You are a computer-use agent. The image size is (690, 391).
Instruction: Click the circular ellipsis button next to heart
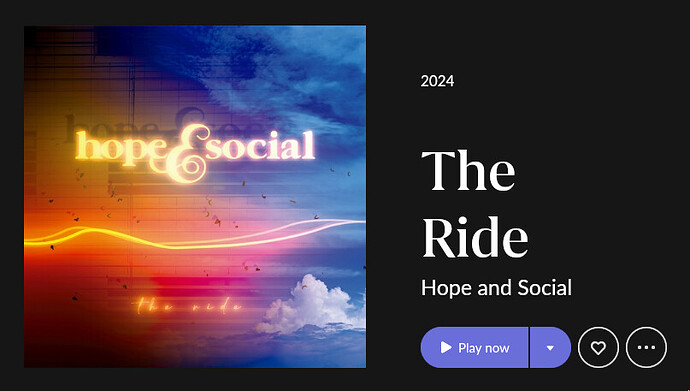pos(646,347)
